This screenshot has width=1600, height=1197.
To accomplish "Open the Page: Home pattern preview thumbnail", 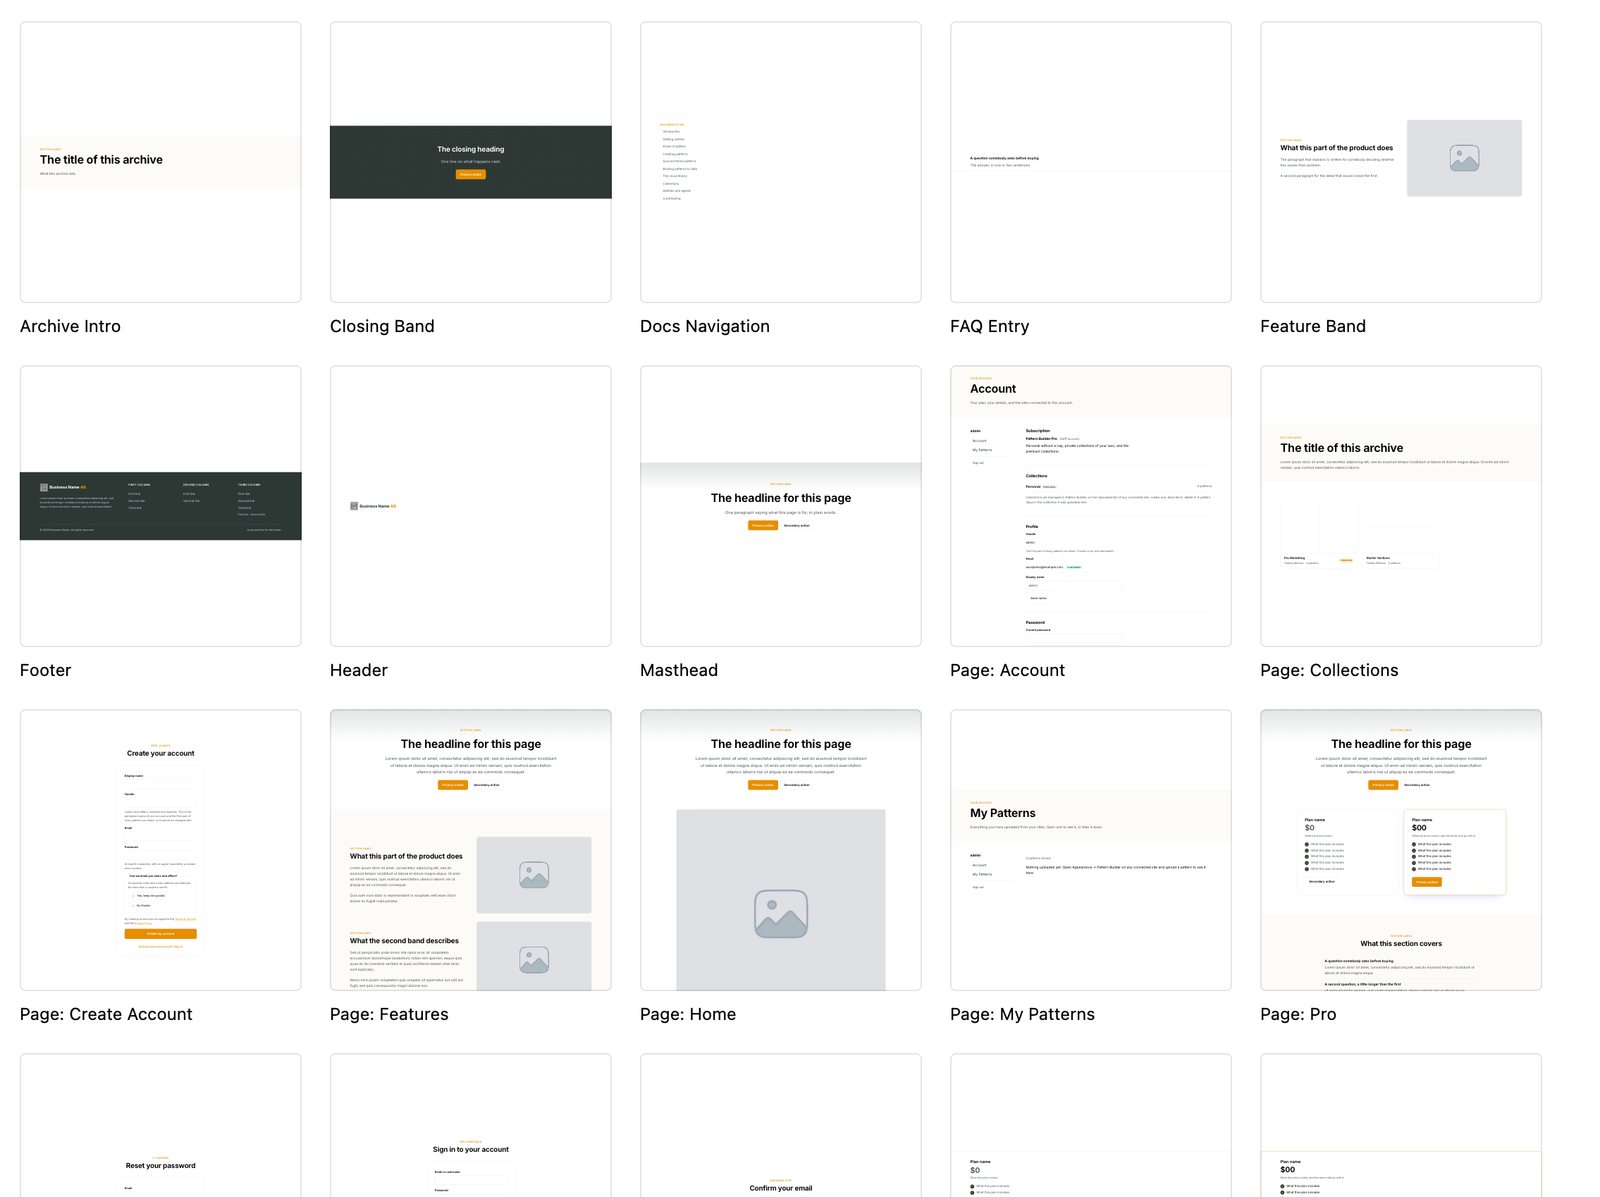I will (x=780, y=850).
